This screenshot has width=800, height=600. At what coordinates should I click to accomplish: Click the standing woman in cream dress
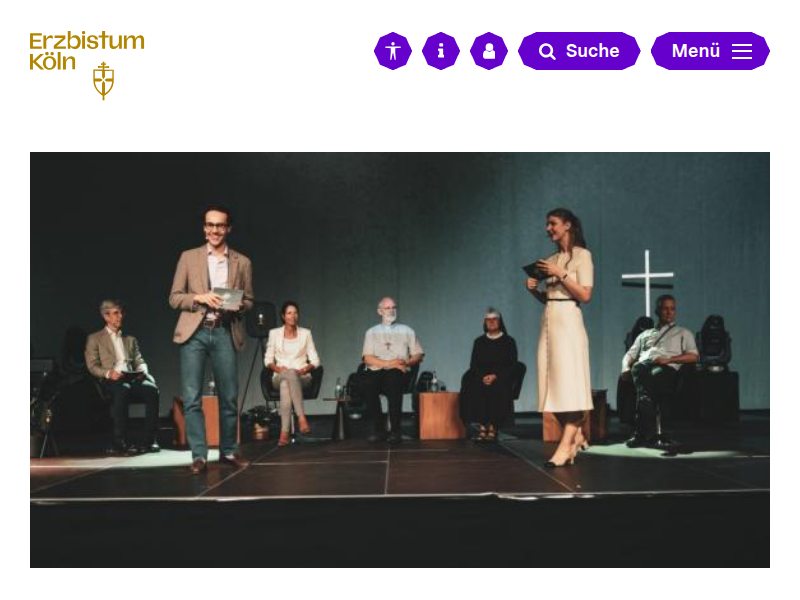pyautogui.click(x=561, y=337)
